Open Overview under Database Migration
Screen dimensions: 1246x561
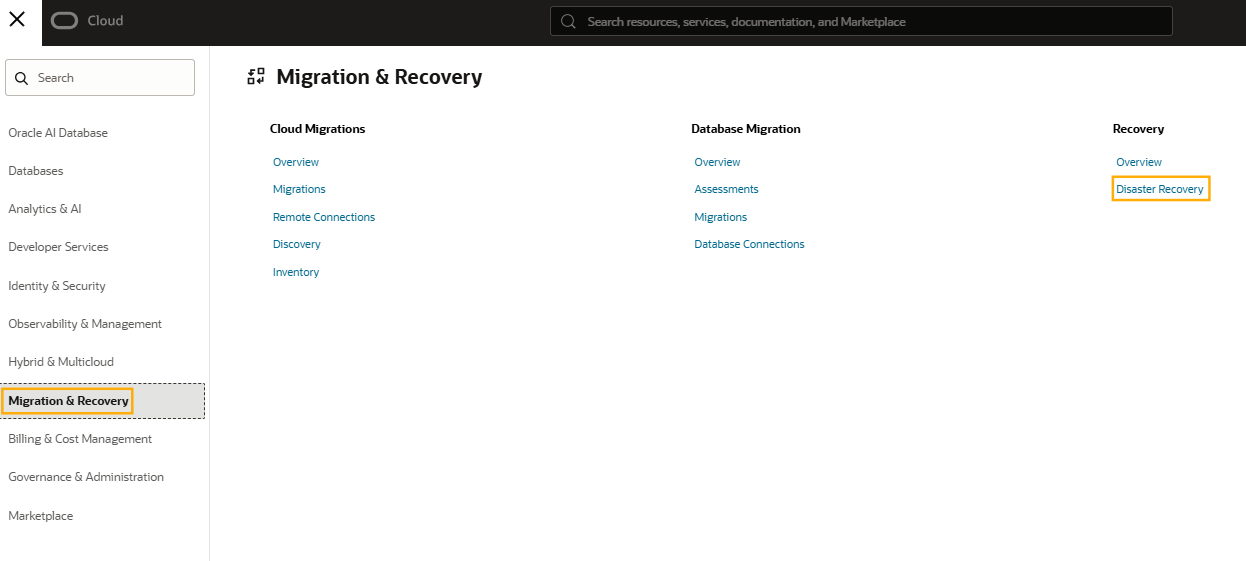coord(718,162)
